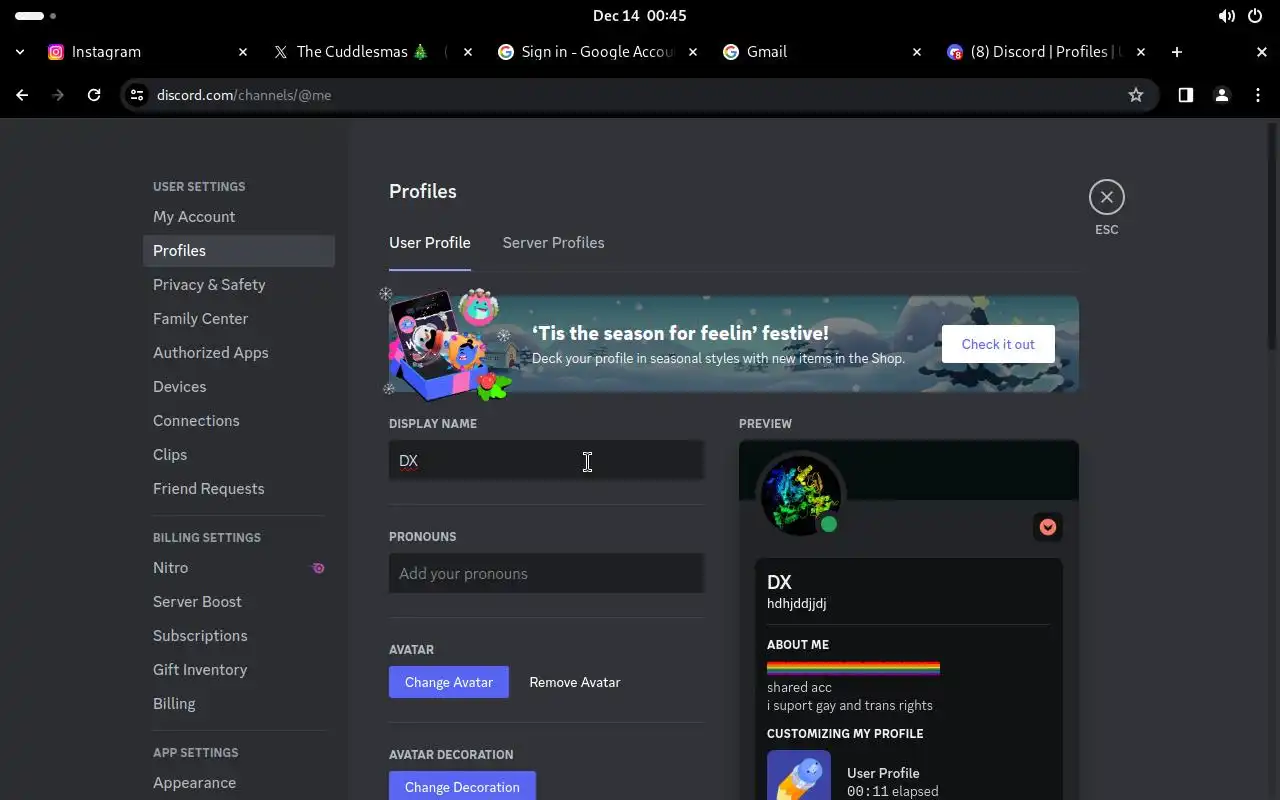
Task: Click the Check it out button
Action: 998,344
